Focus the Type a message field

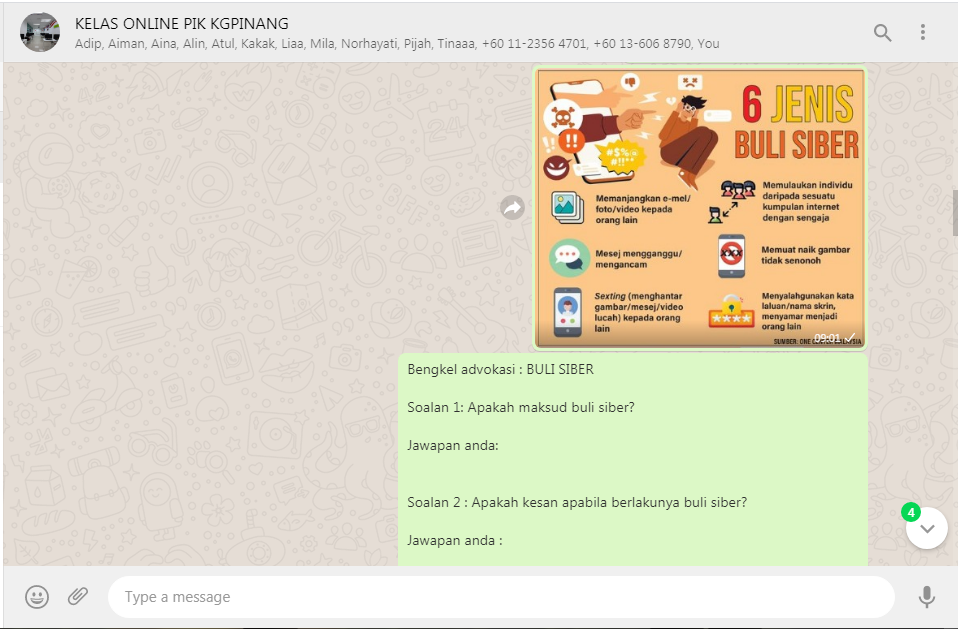click(500, 597)
